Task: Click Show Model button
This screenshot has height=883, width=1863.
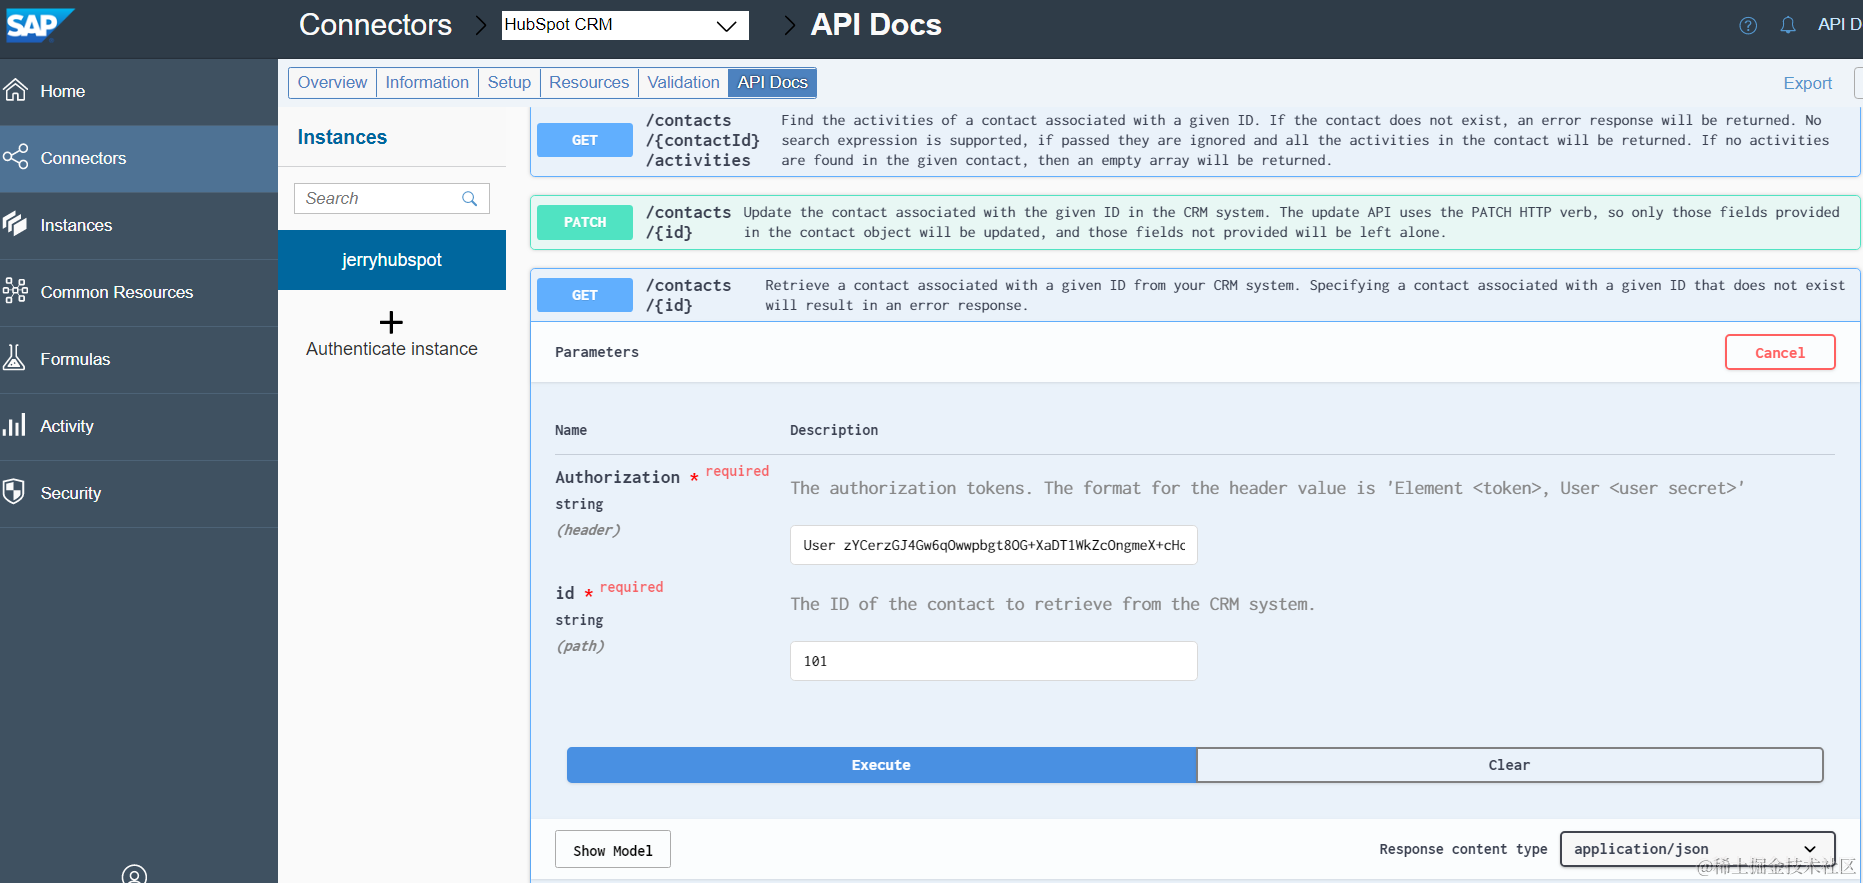Action: [x=613, y=850]
